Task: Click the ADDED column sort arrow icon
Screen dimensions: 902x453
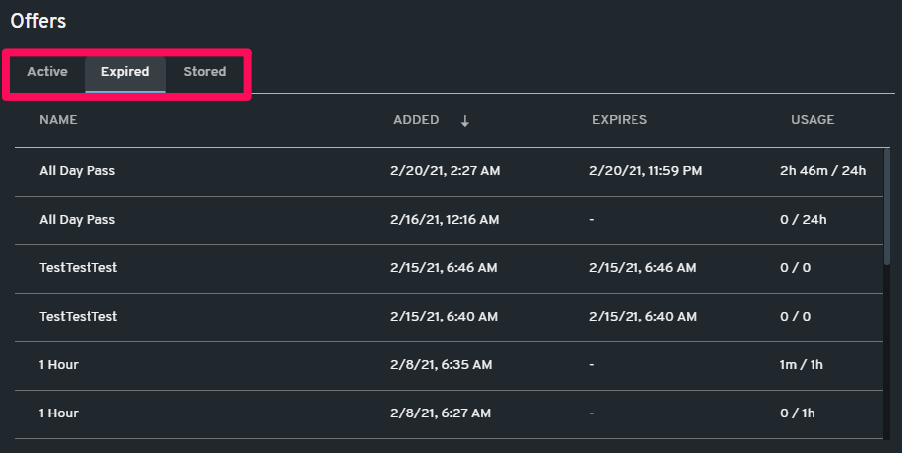Action: (465, 121)
